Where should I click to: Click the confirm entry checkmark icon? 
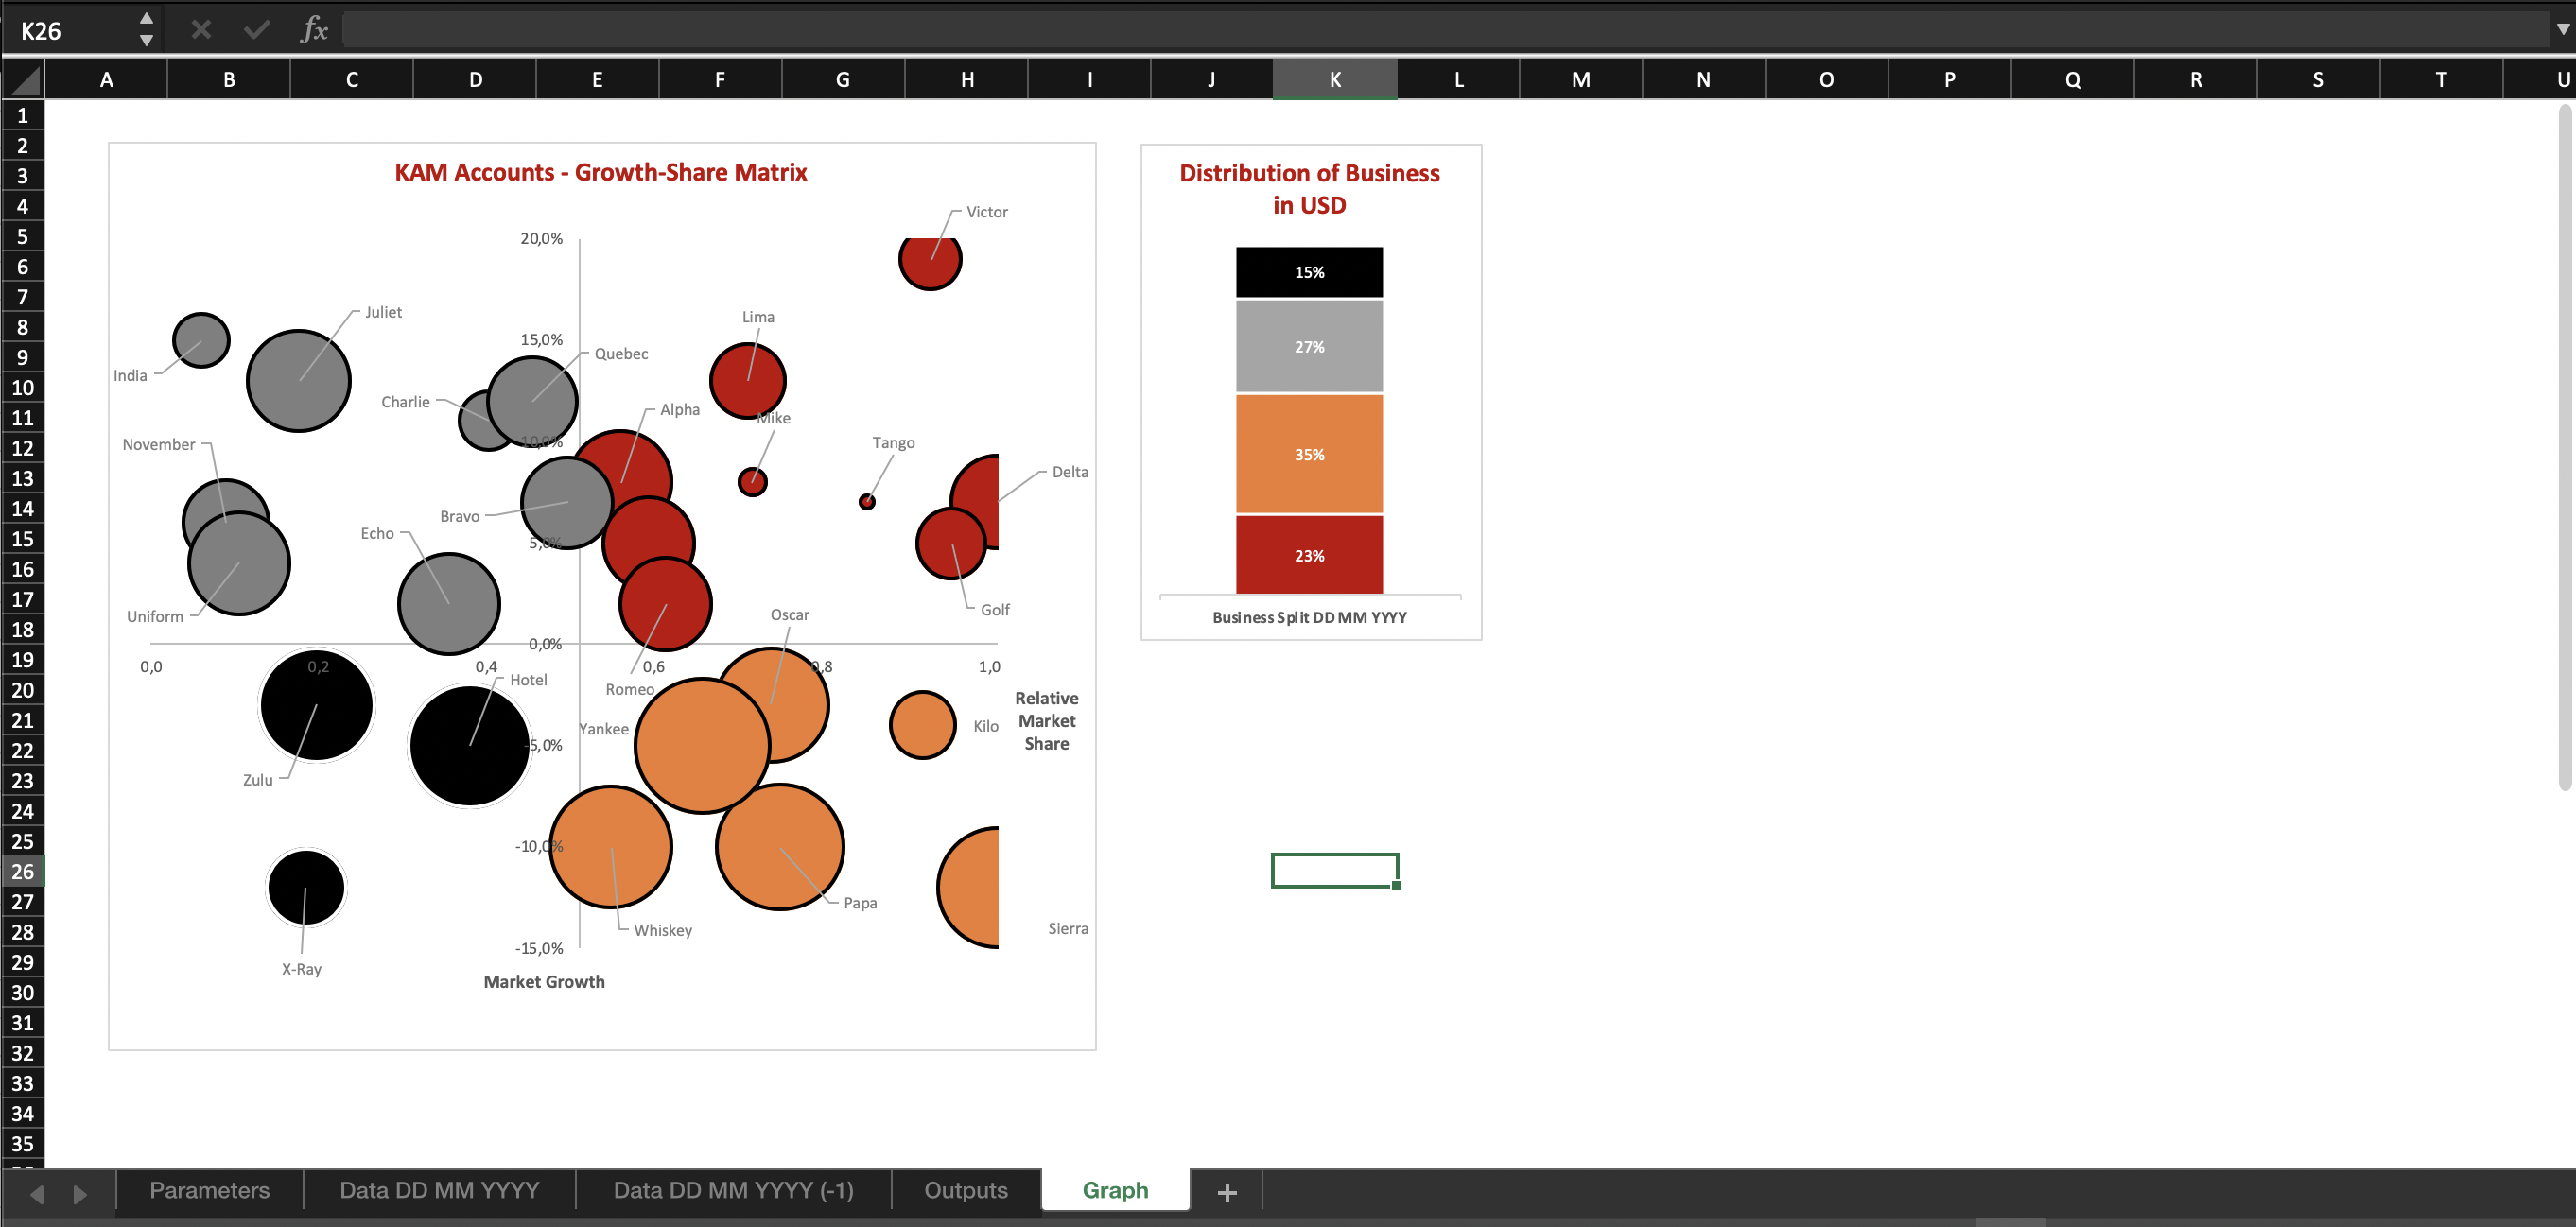point(257,30)
